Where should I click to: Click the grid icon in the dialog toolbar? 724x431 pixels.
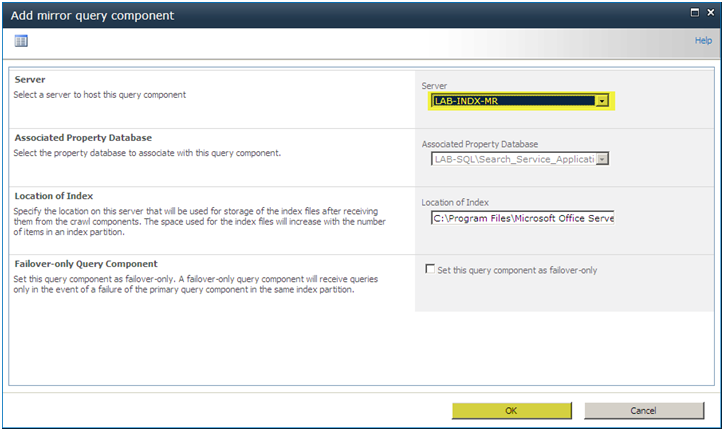click(x=20, y=41)
